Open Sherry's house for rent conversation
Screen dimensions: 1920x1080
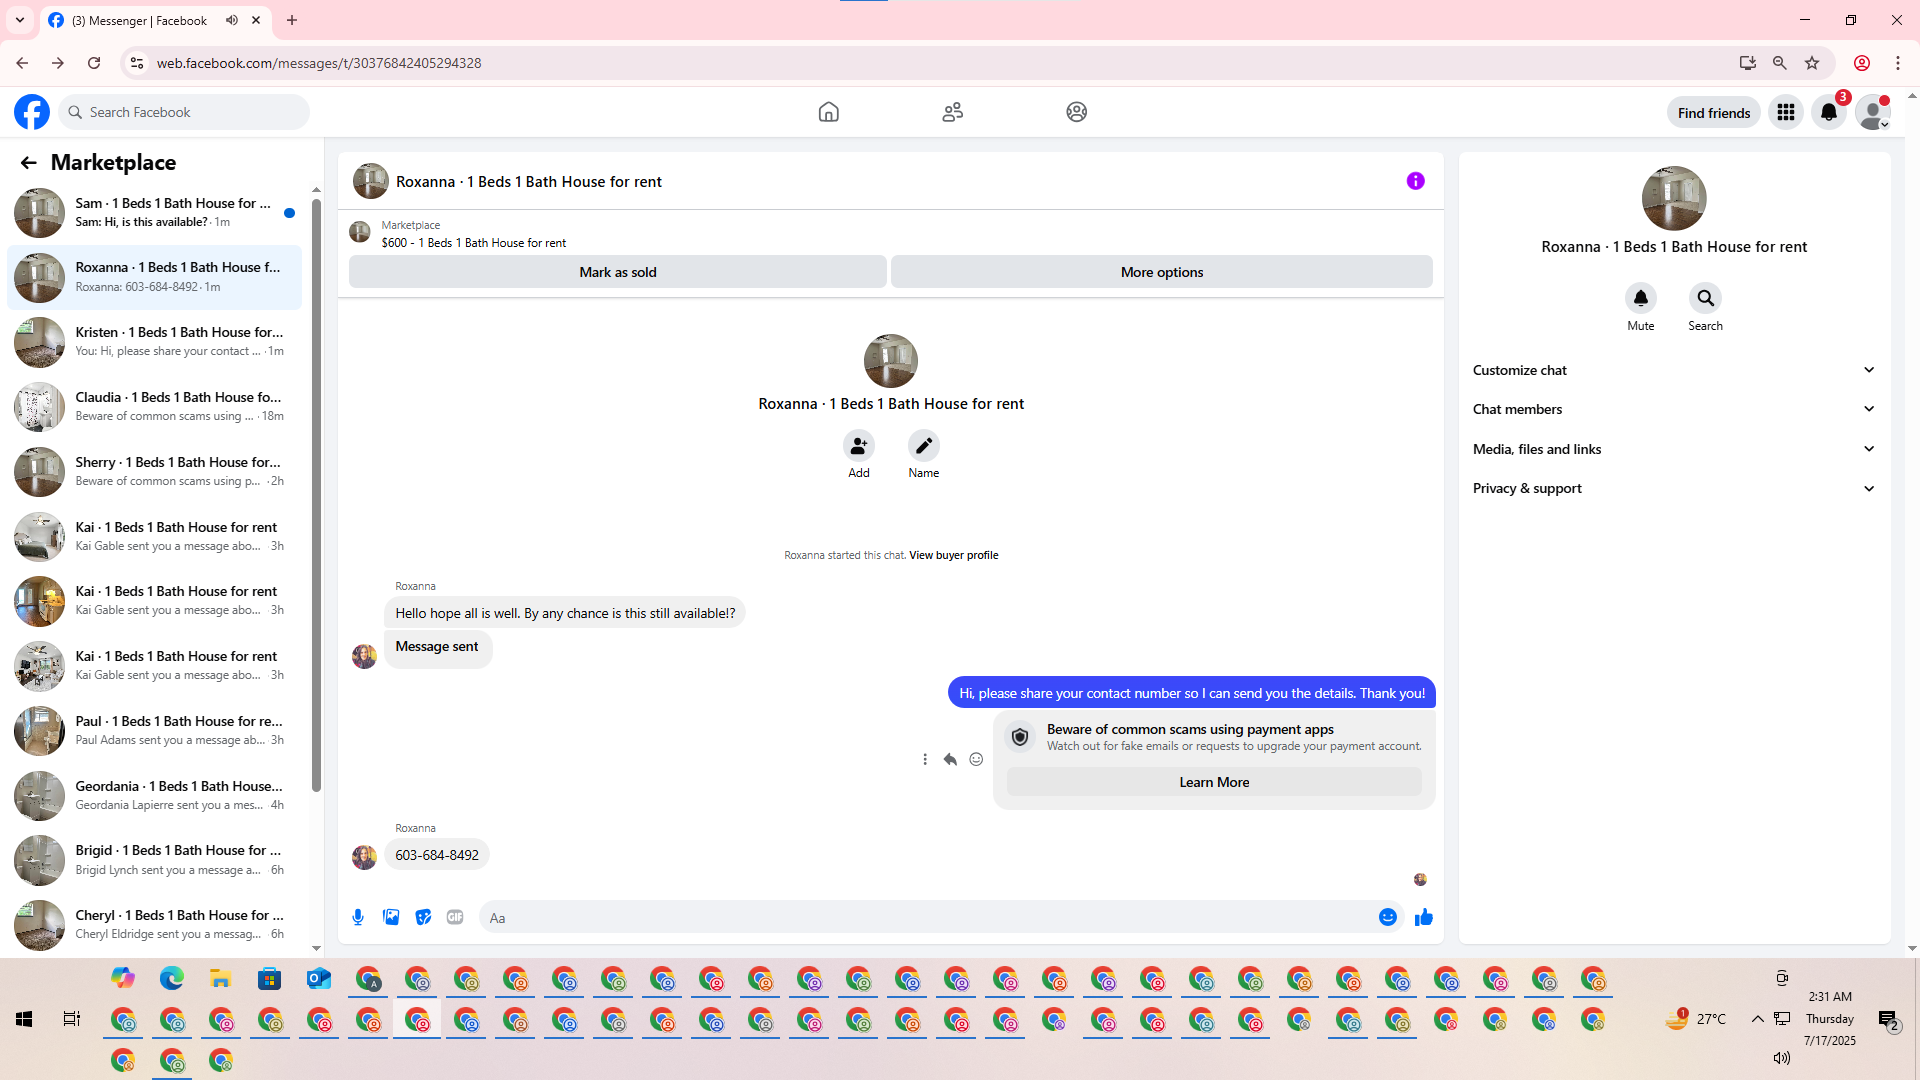(x=155, y=472)
